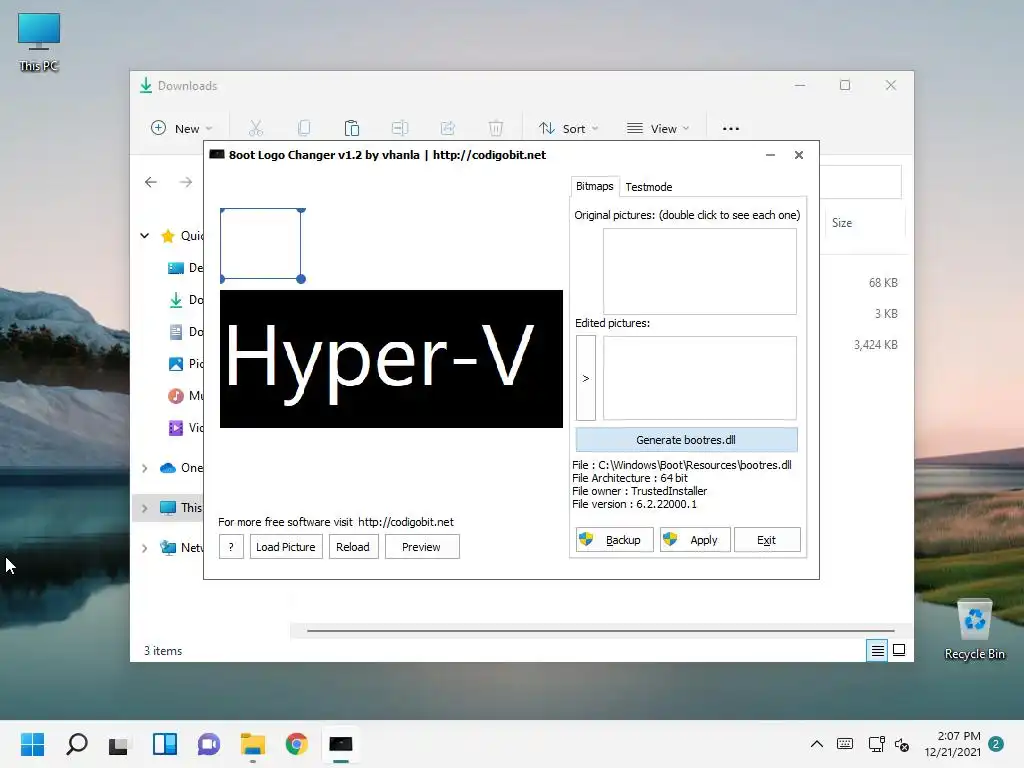Click the round selection-box corner handle
The height and width of the screenshot is (768, 1024).
click(x=301, y=279)
